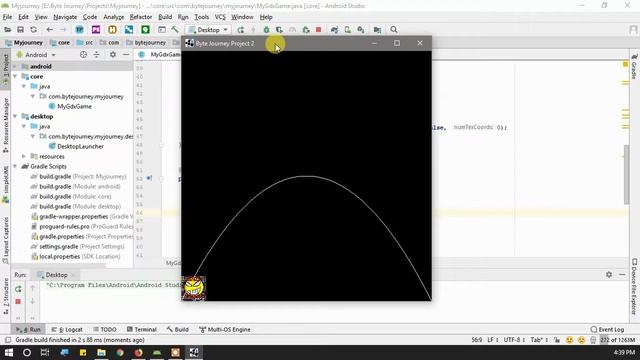Open the Project panel settings gear

pyautogui.click(x=113, y=55)
